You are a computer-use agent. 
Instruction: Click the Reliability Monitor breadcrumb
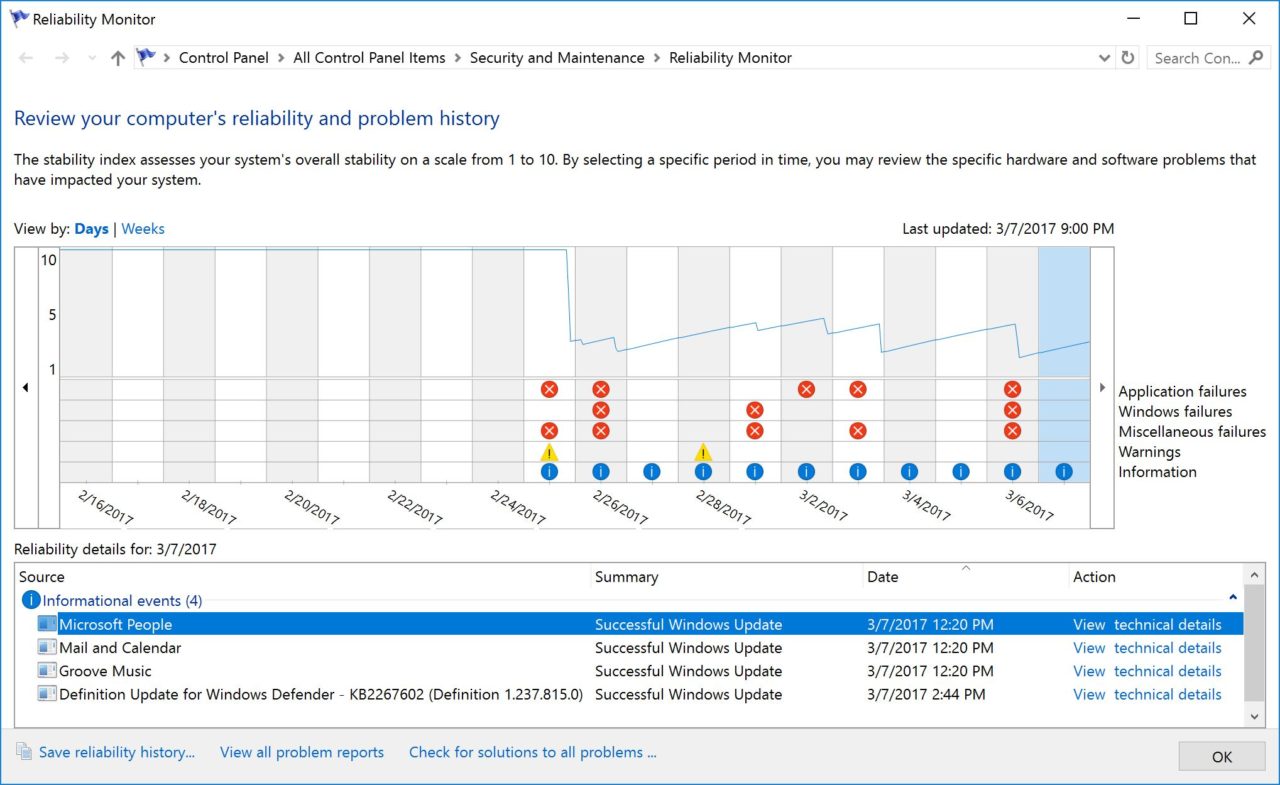(730, 58)
